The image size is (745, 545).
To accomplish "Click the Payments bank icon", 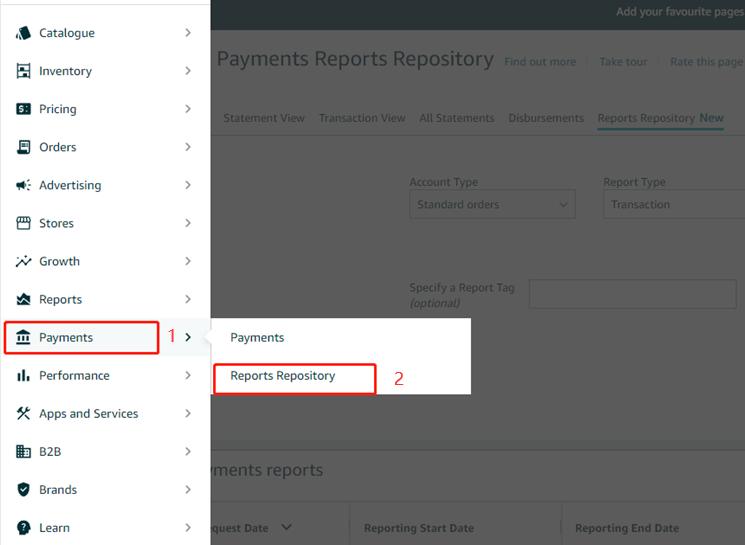I will coord(23,337).
